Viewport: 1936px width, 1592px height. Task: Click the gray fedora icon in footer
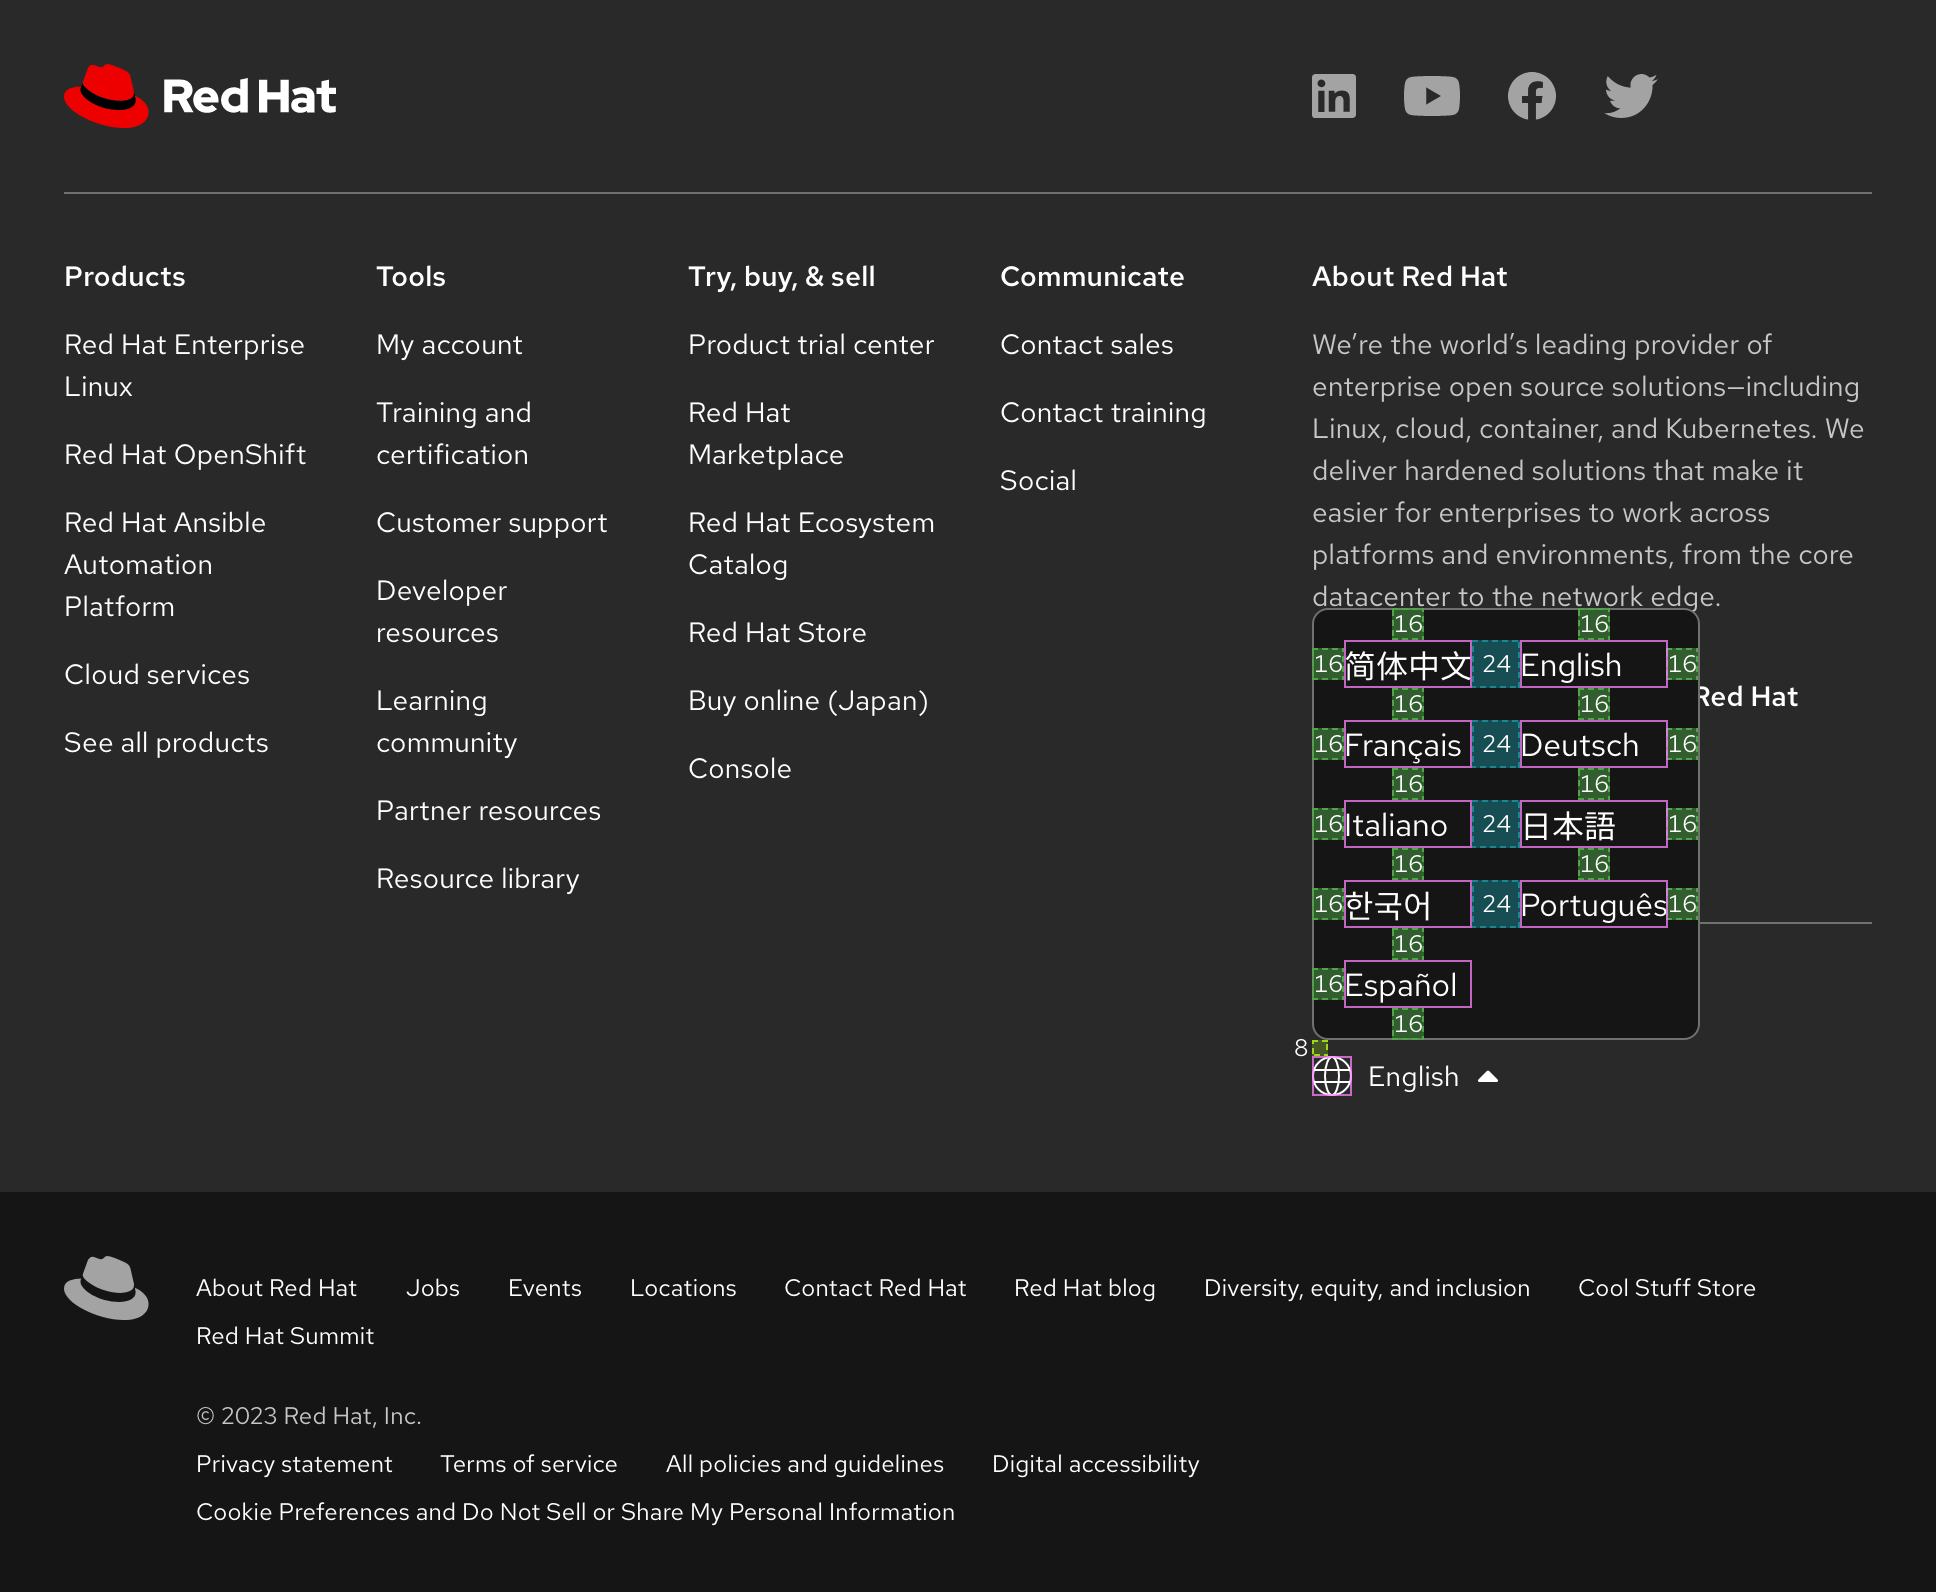tap(106, 1288)
